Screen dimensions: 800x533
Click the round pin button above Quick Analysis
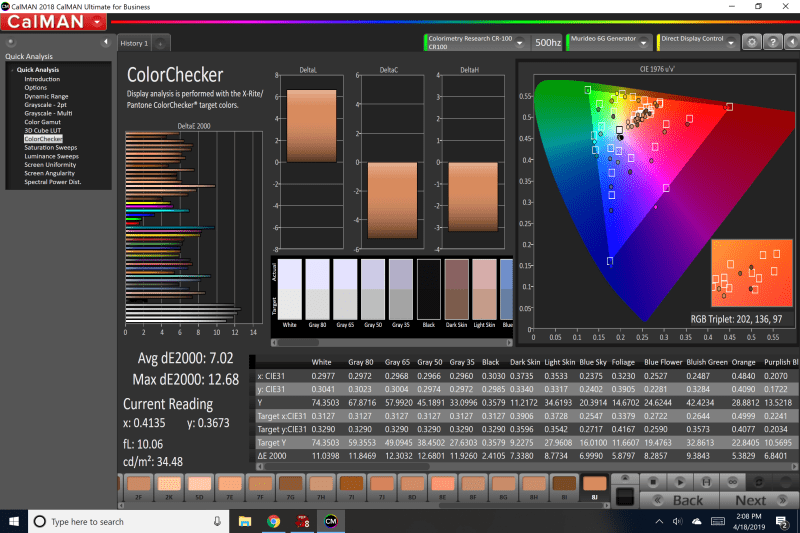(11, 42)
